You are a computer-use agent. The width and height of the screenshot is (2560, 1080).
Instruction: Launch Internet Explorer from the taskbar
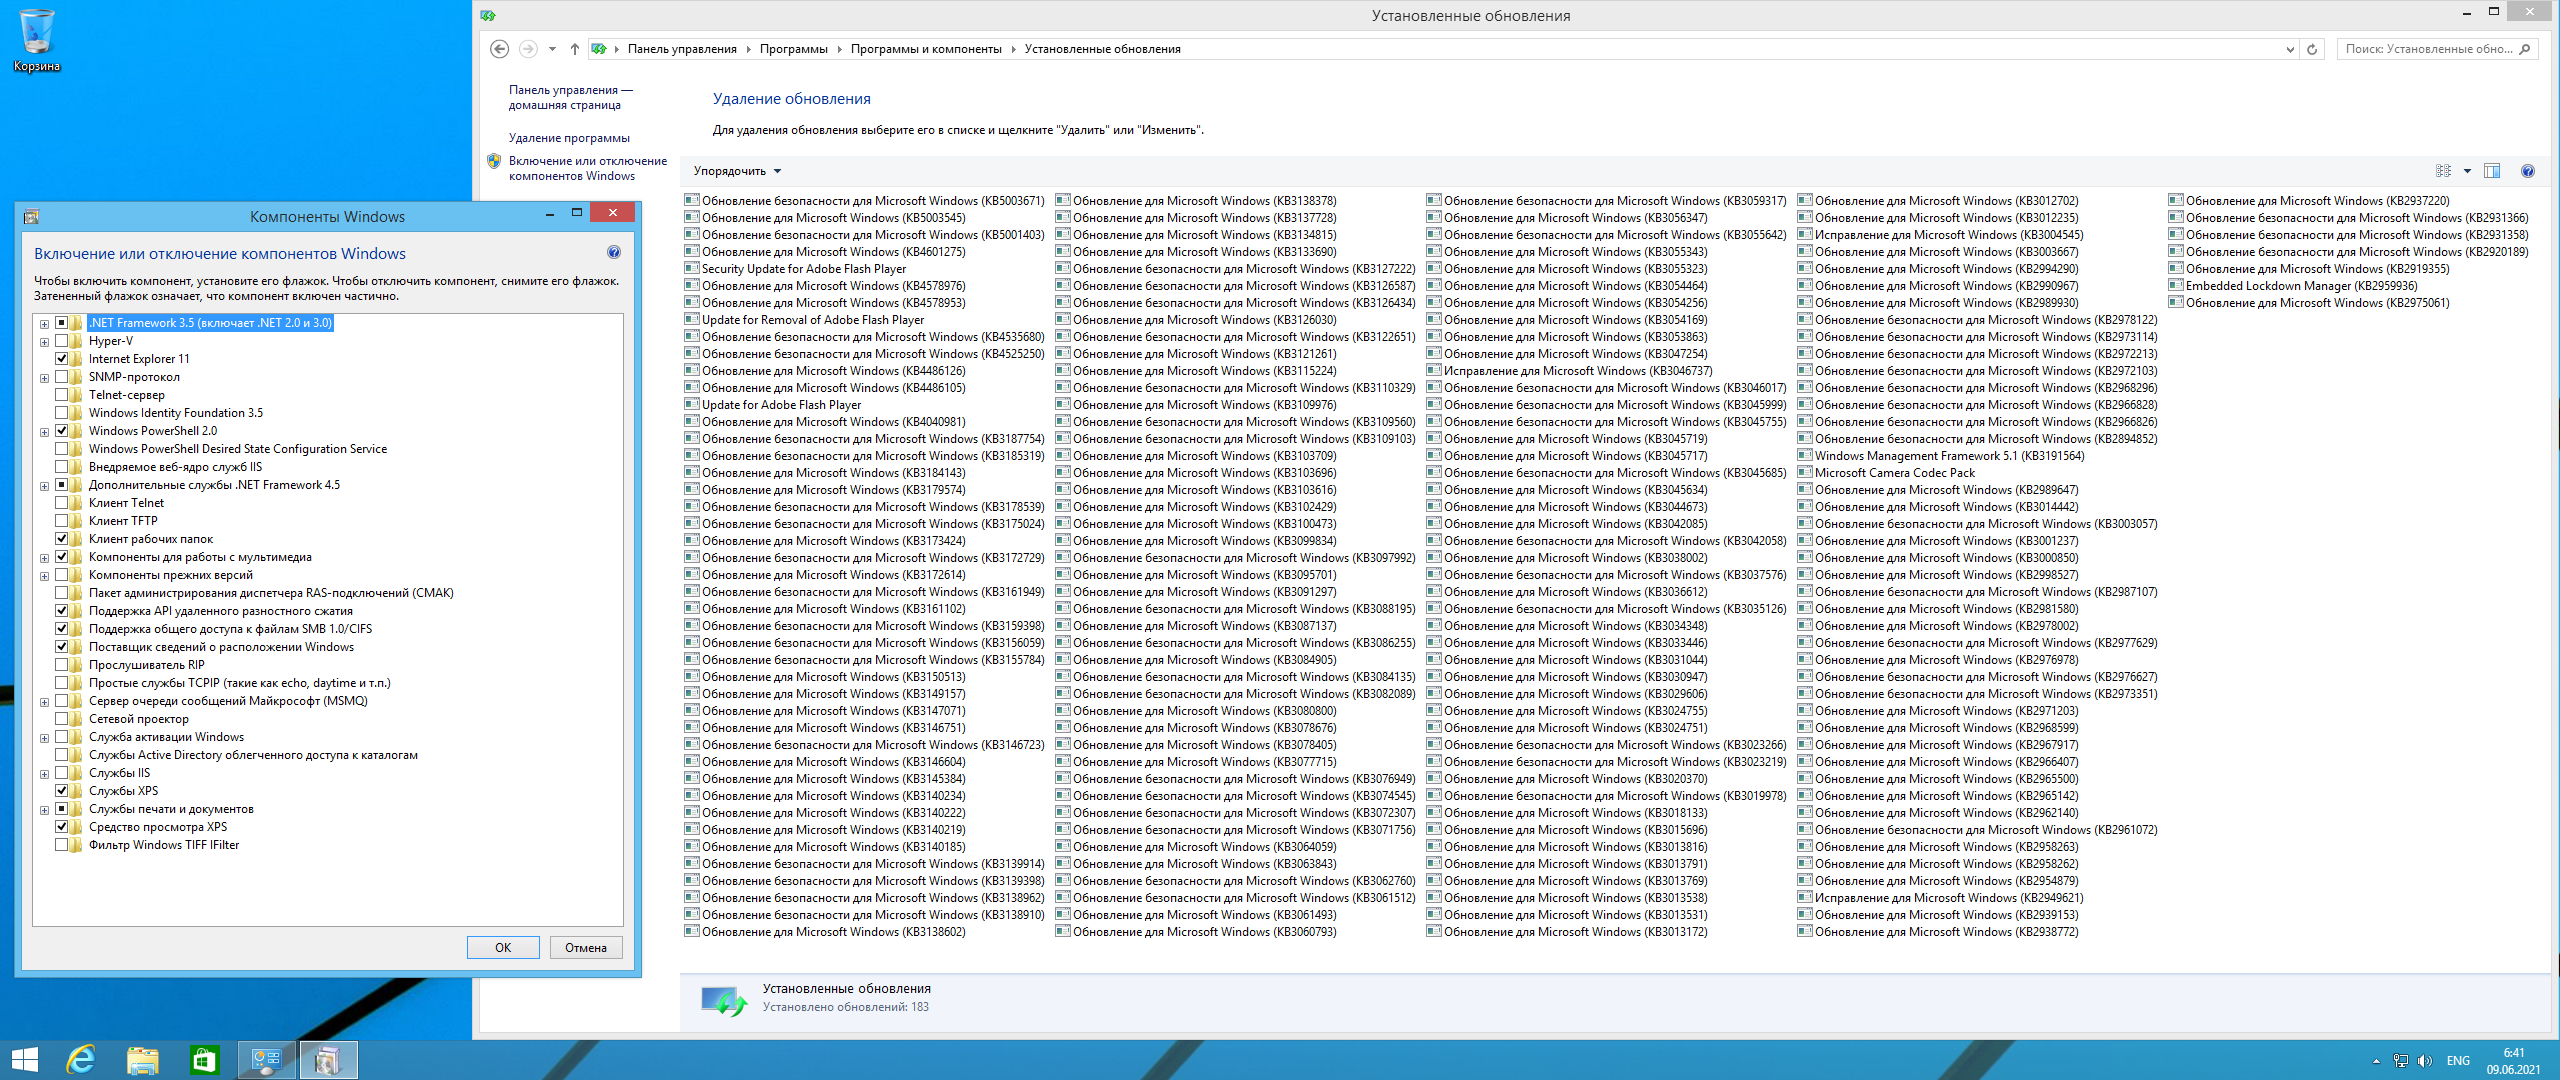pyautogui.click(x=81, y=1060)
